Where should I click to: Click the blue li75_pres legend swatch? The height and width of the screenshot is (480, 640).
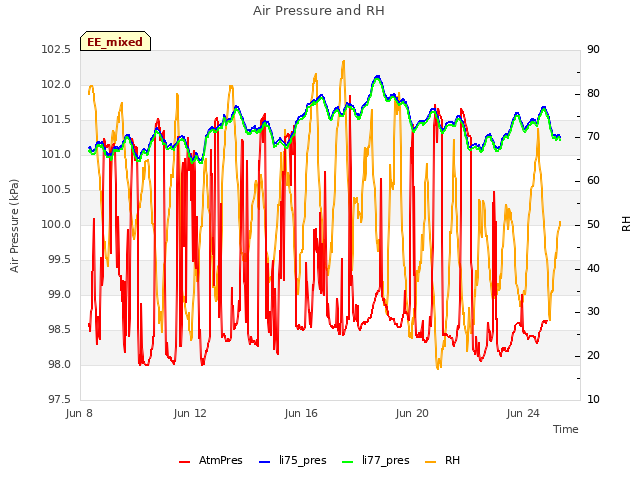point(265,462)
